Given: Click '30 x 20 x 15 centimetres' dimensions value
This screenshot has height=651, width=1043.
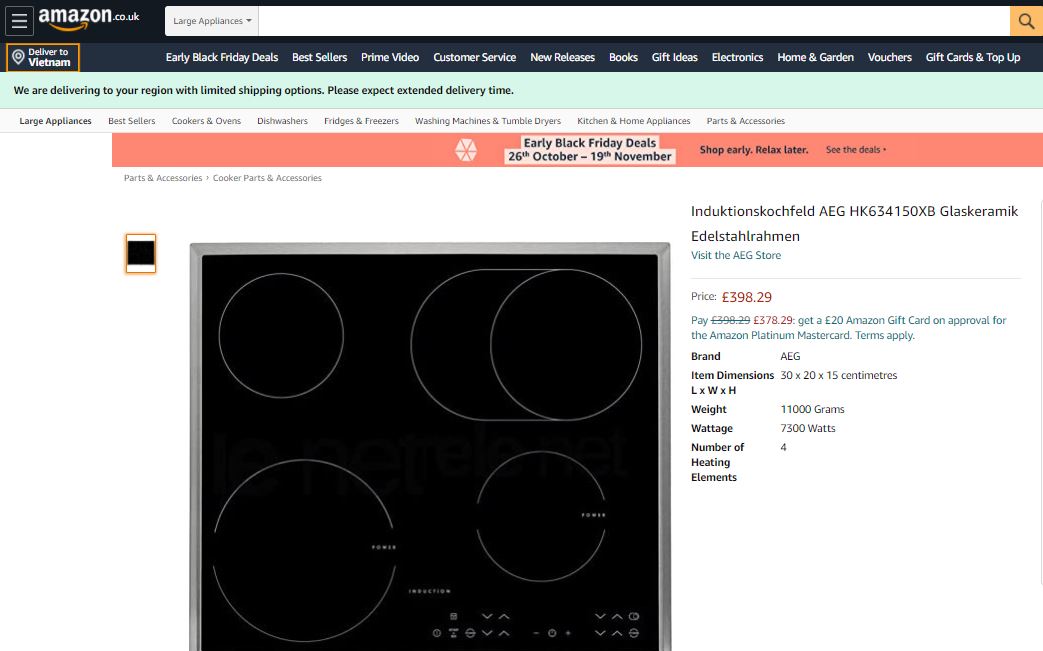Looking at the screenshot, I should point(838,376).
